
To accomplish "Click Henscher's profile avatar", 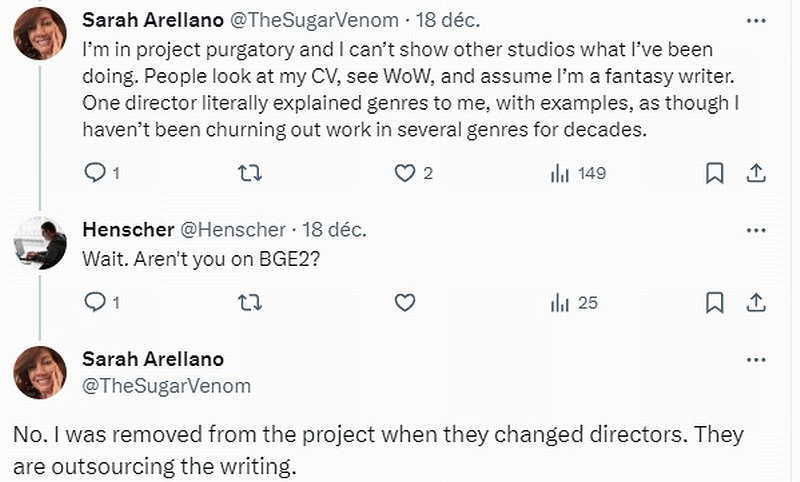I will (x=40, y=242).
